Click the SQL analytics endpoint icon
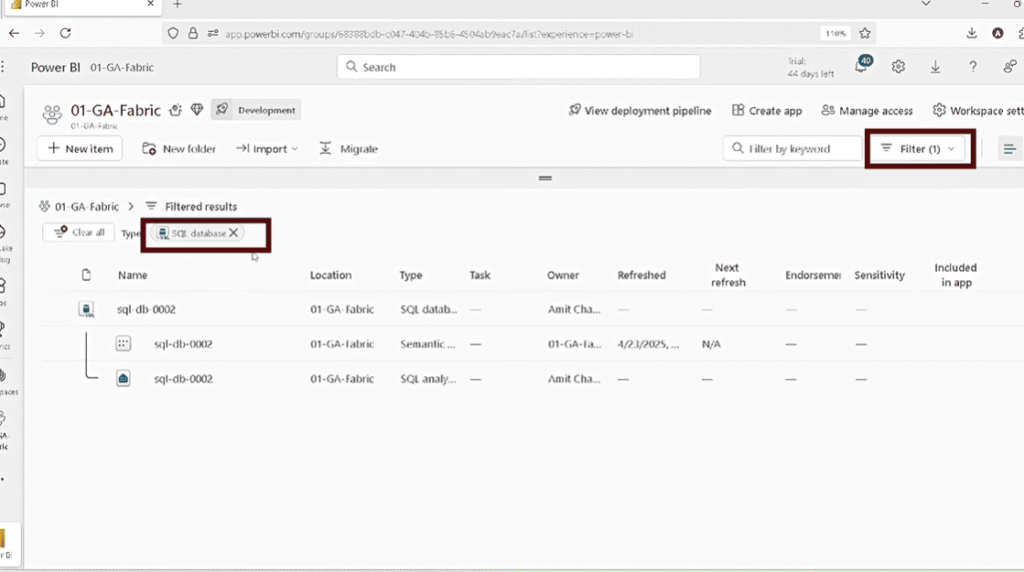The image size is (1024, 572). (123, 378)
